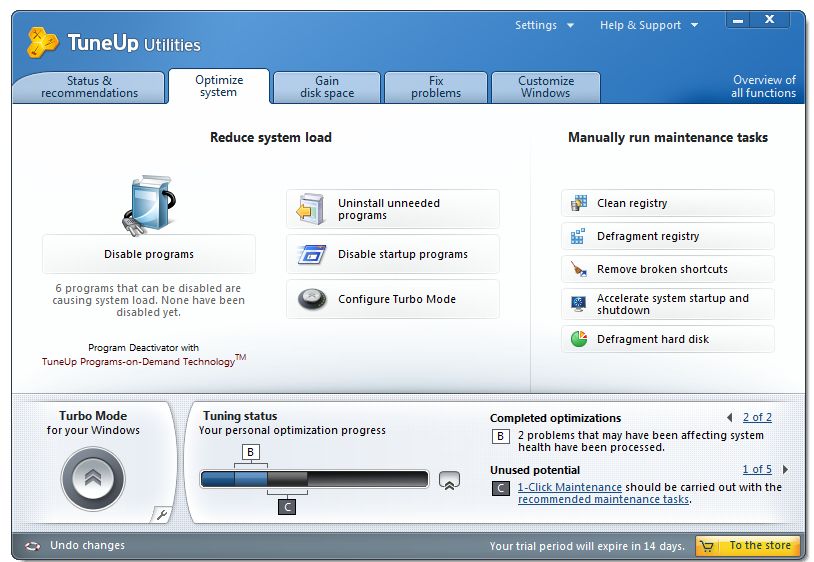The width and height of the screenshot is (814, 562).
Task: Show next unused potential with right arrow
Action: pyautogui.click(x=785, y=469)
